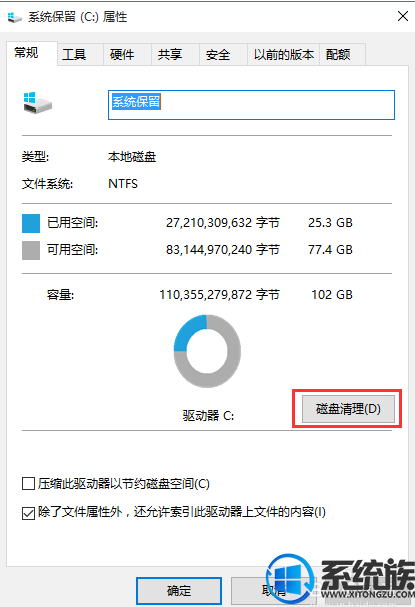Screen dimensions: 415x607
Task: Uncheck allow indexing file contents option
Action: [x=28, y=513]
